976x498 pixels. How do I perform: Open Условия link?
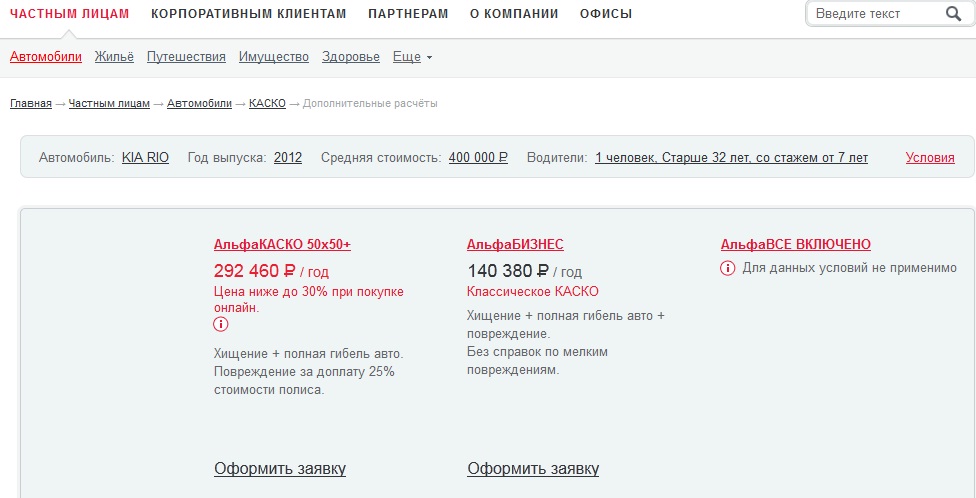point(930,157)
